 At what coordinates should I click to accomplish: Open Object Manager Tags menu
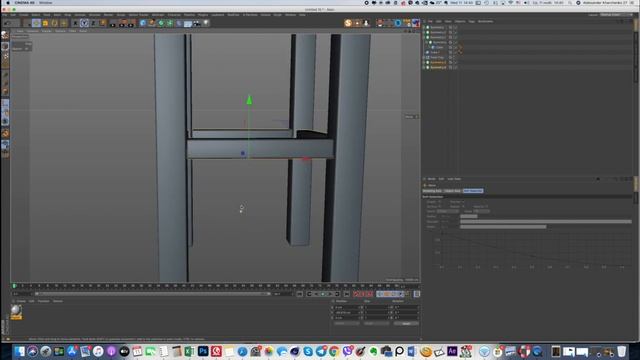(471, 21)
